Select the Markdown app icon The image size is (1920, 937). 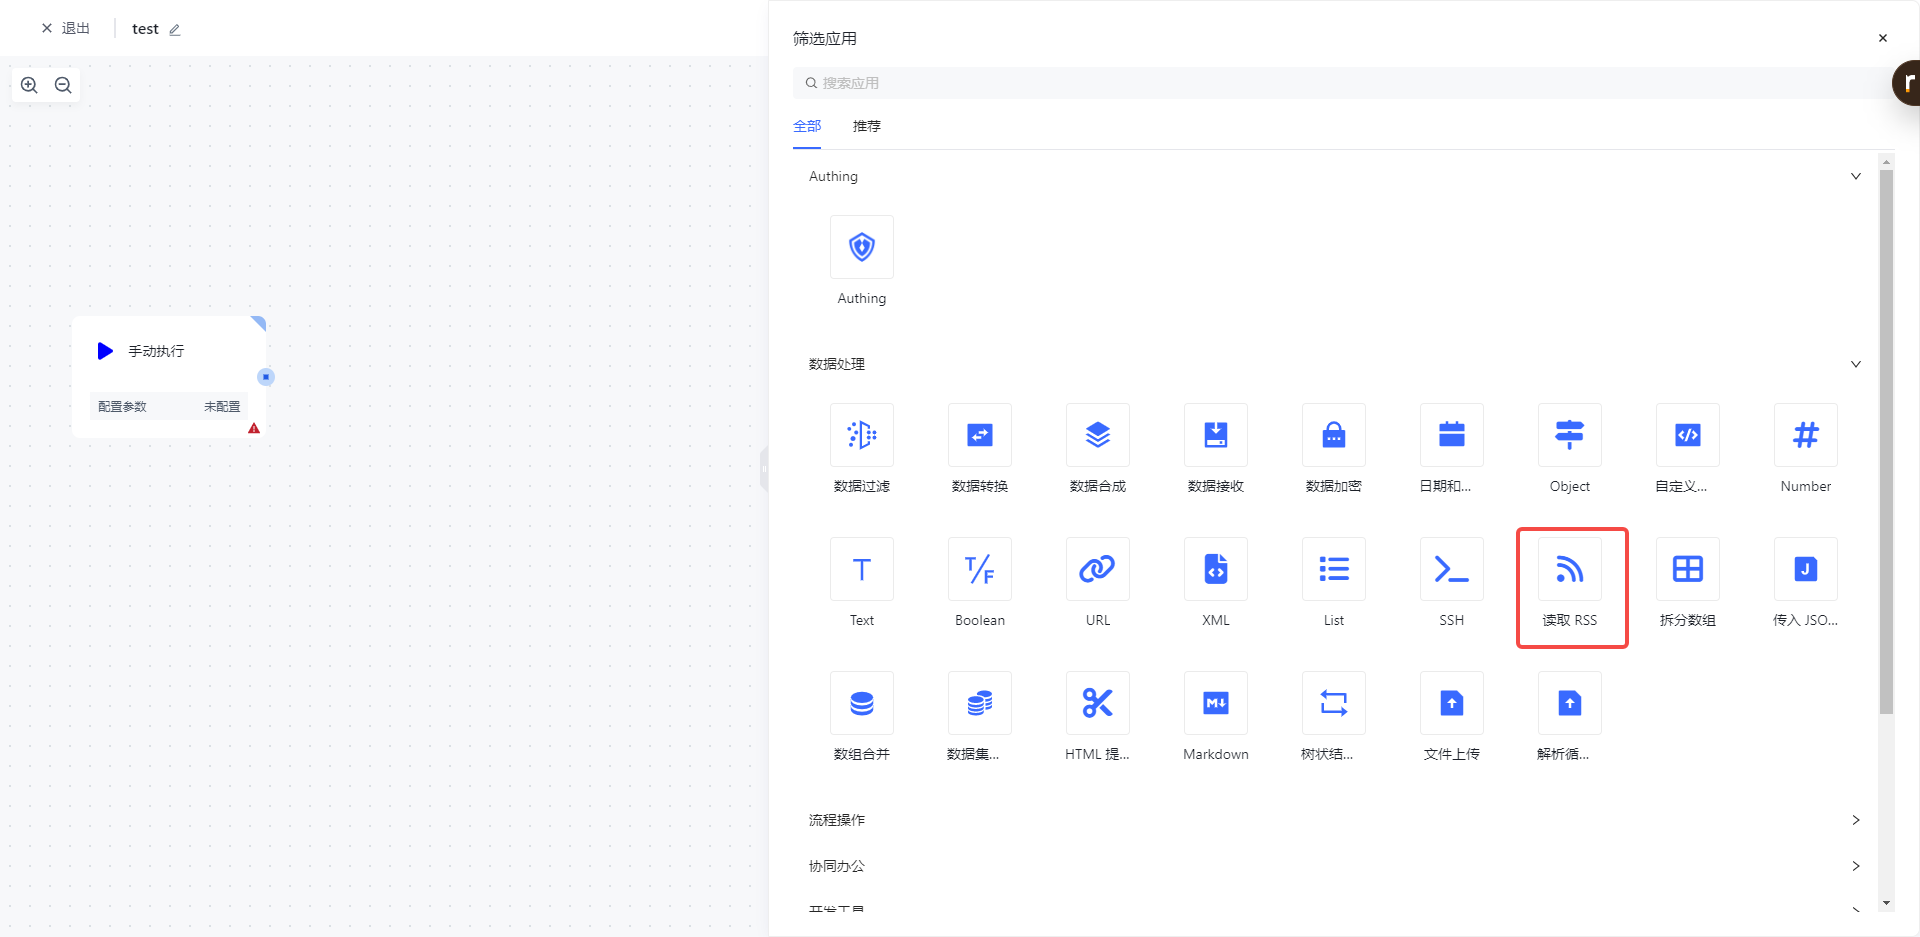click(x=1215, y=704)
